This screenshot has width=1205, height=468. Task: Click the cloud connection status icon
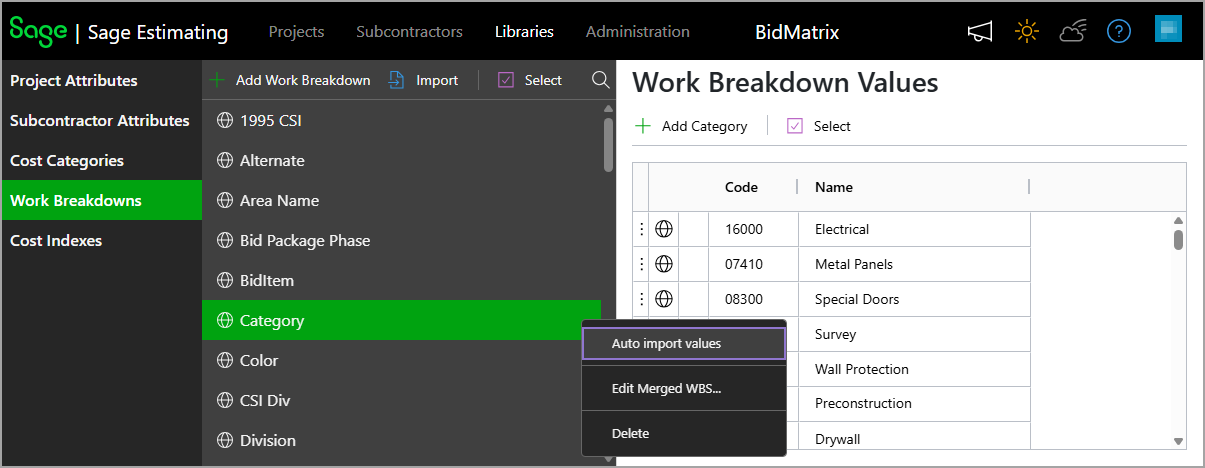click(x=1073, y=32)
